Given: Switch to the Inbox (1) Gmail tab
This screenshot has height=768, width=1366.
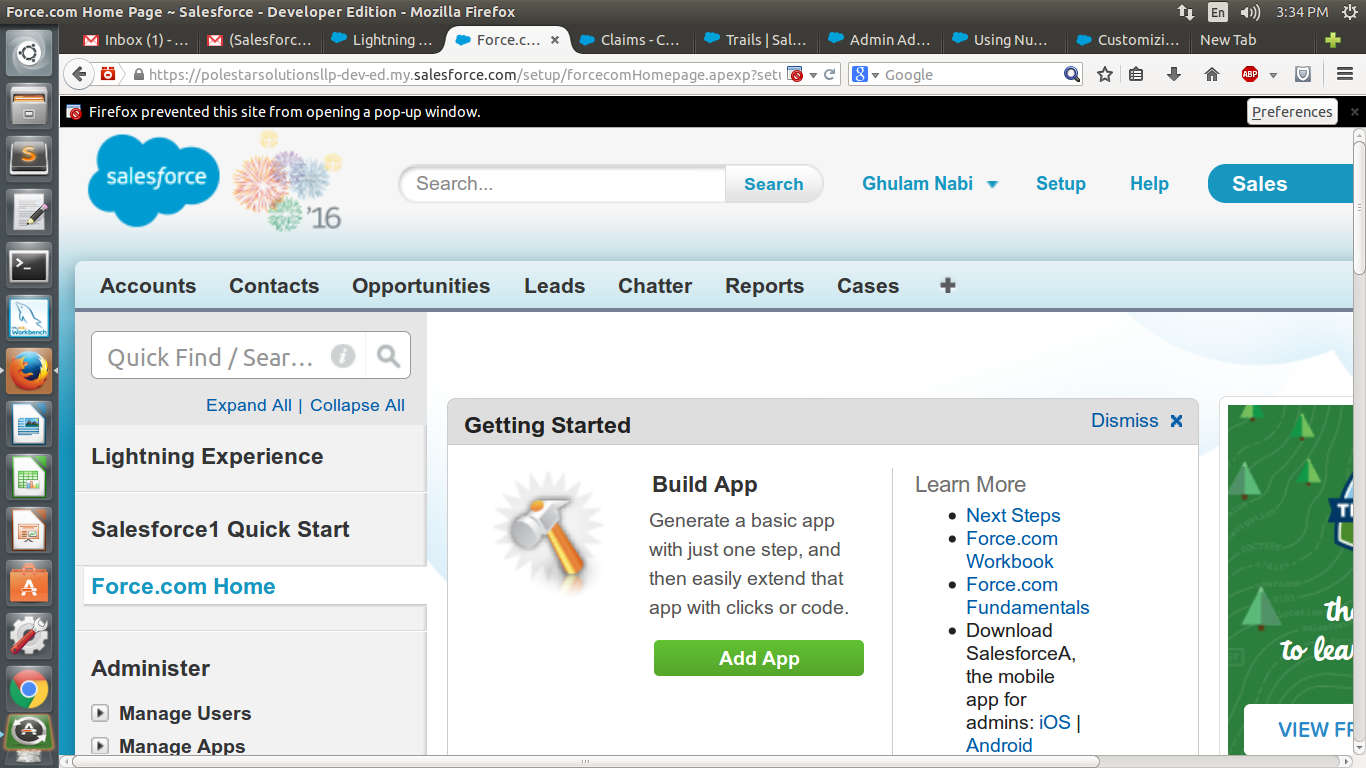Looking at the screenshot, I should click(x=137, y=41).
